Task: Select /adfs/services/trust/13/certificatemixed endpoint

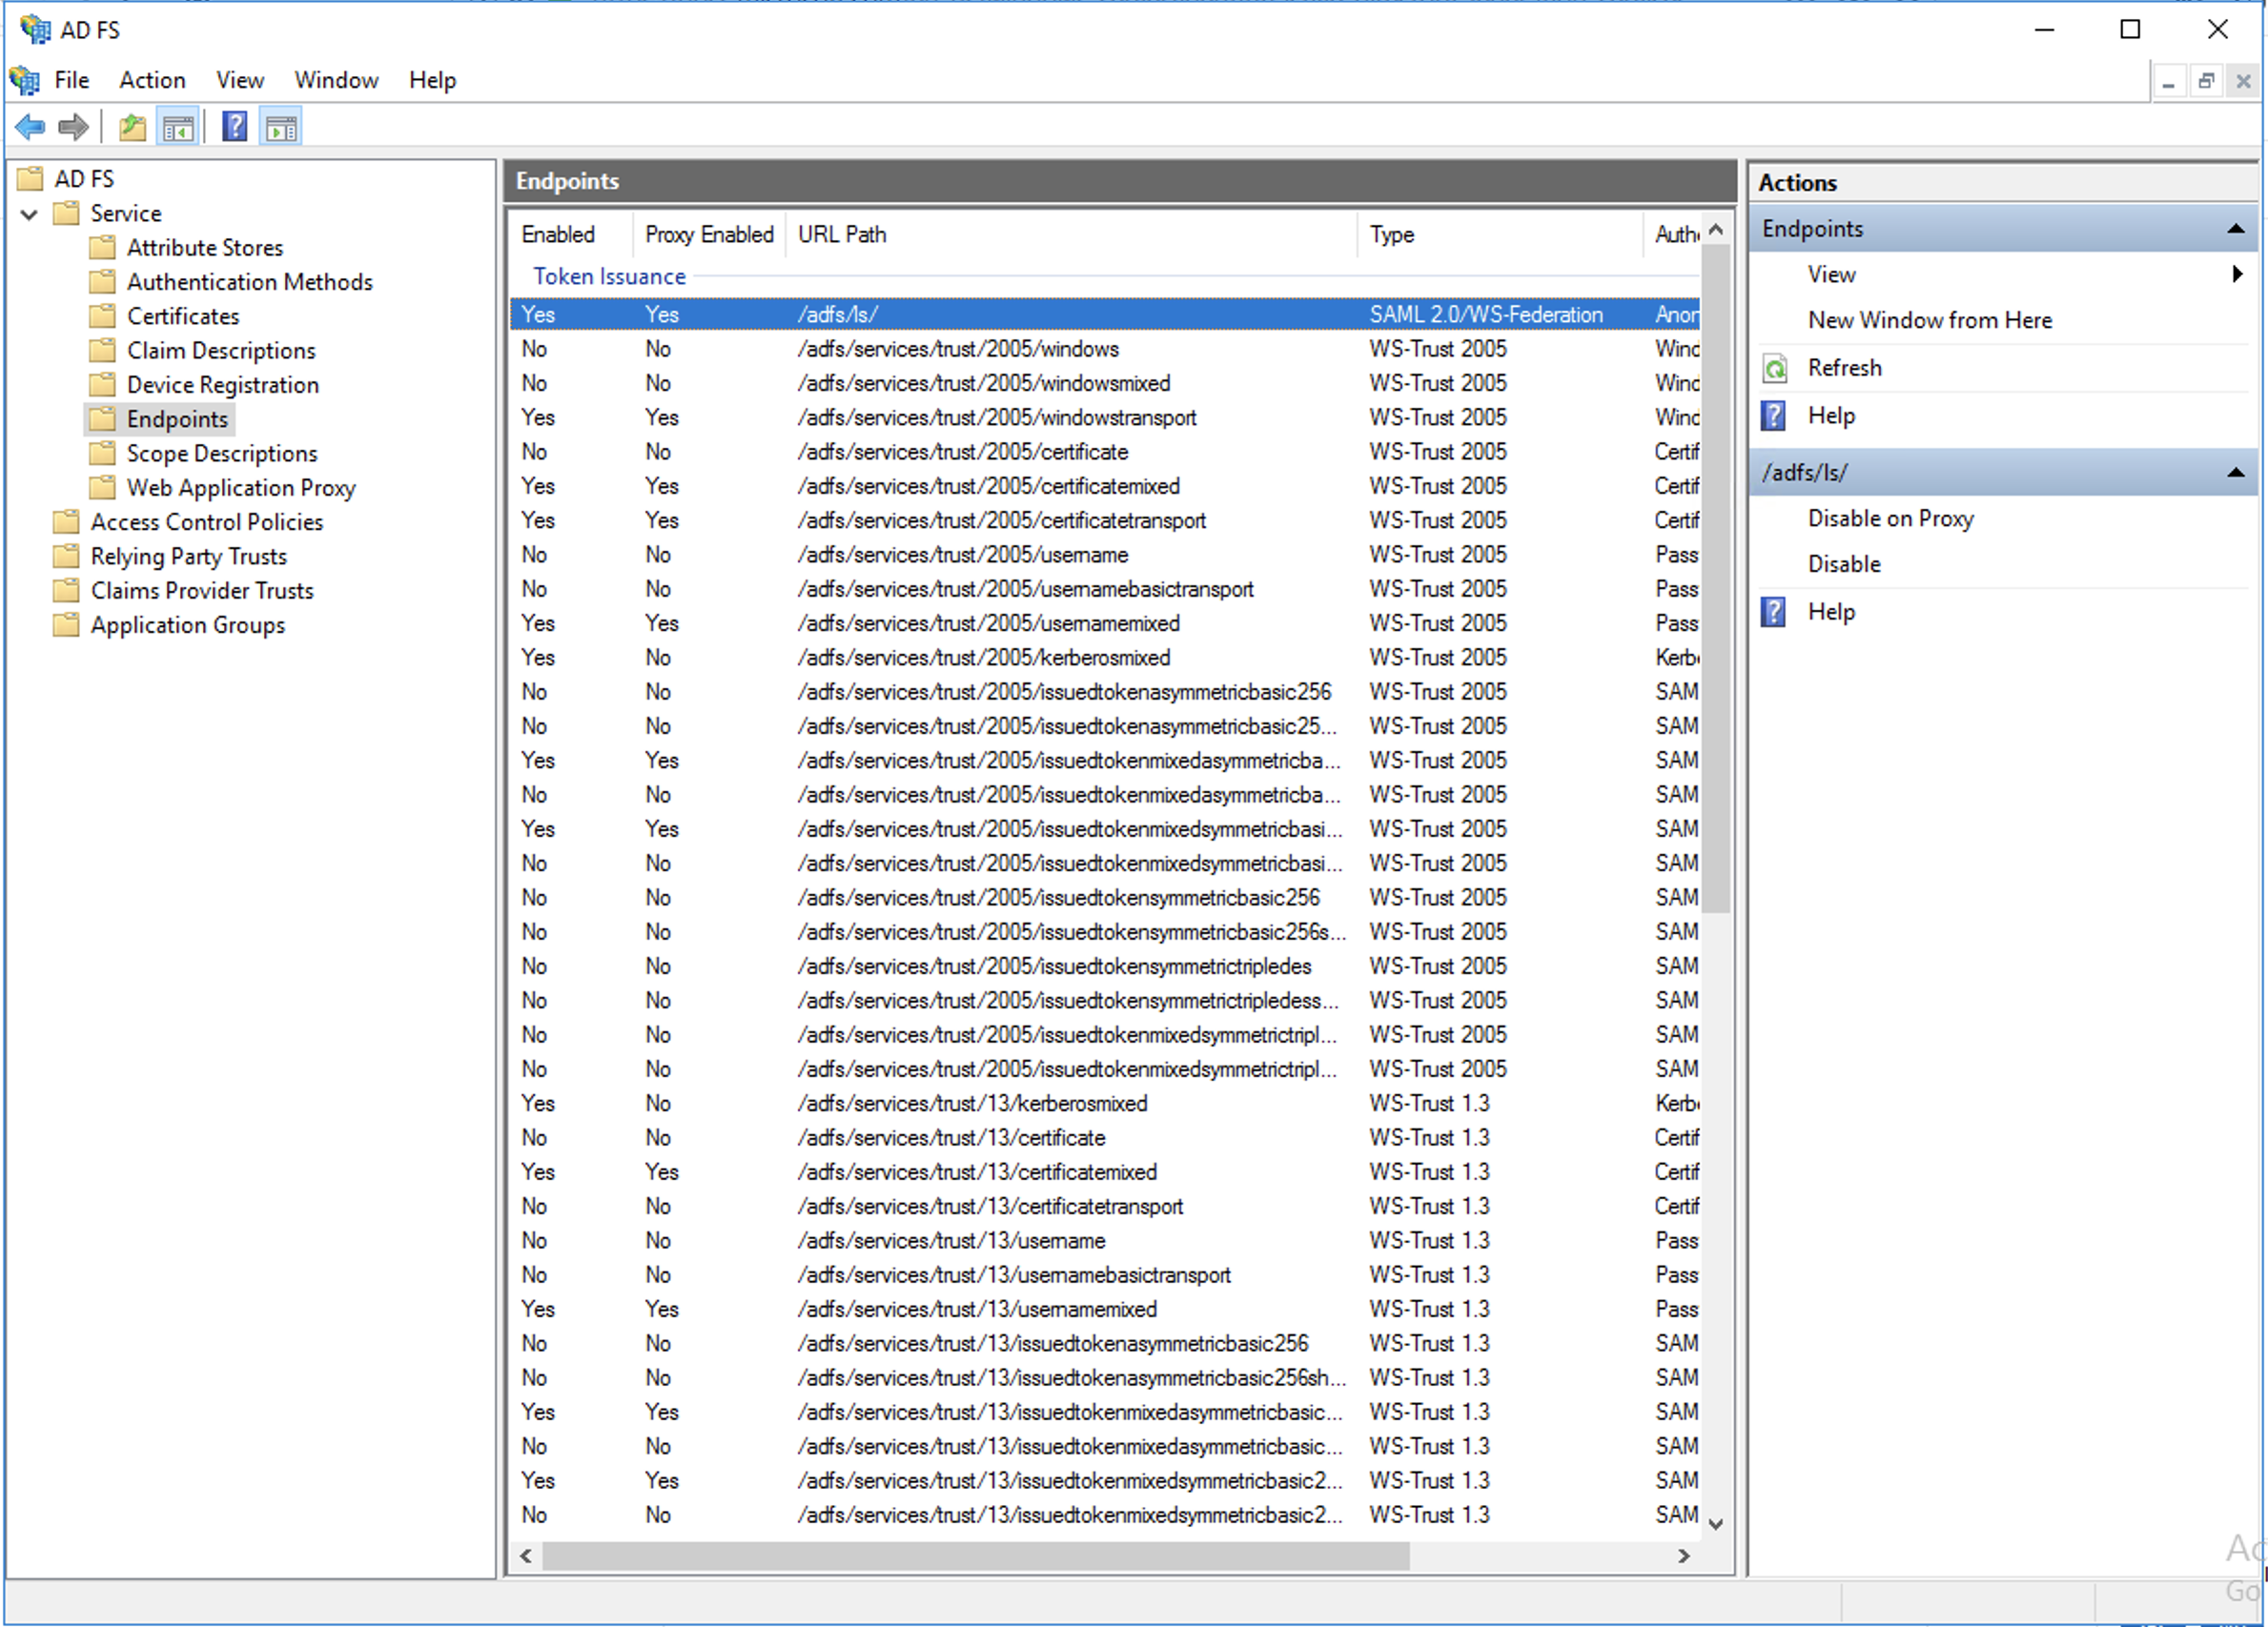Action: [1105, 1172]
